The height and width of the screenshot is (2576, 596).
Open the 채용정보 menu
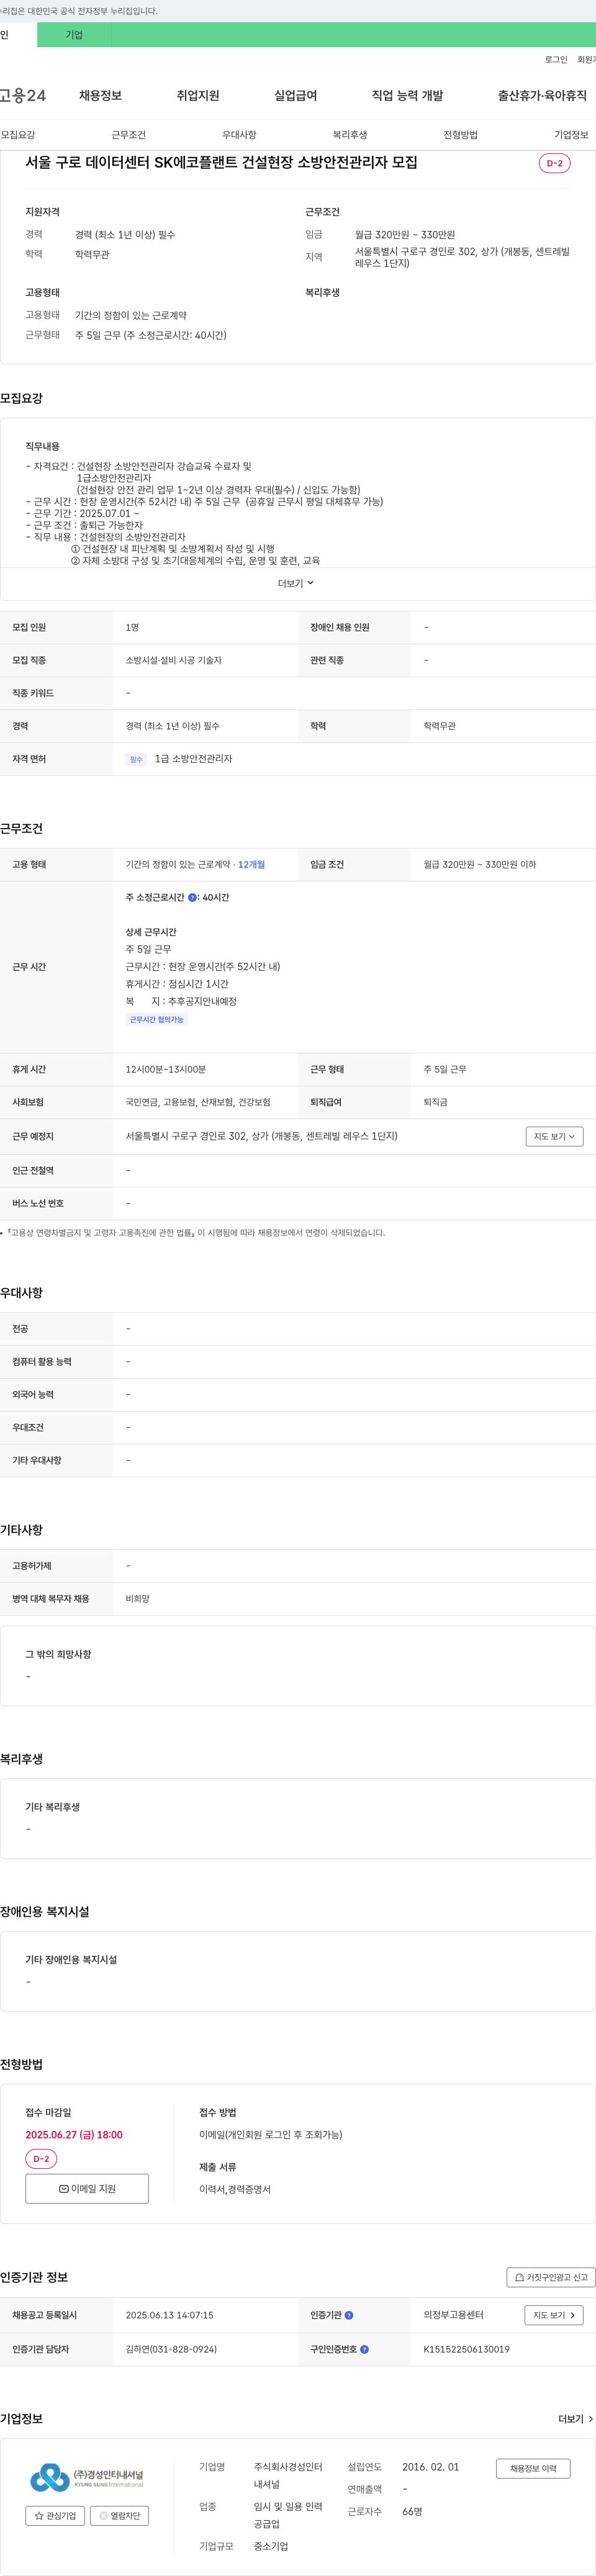pyautogui.click(x=100, y=96)
